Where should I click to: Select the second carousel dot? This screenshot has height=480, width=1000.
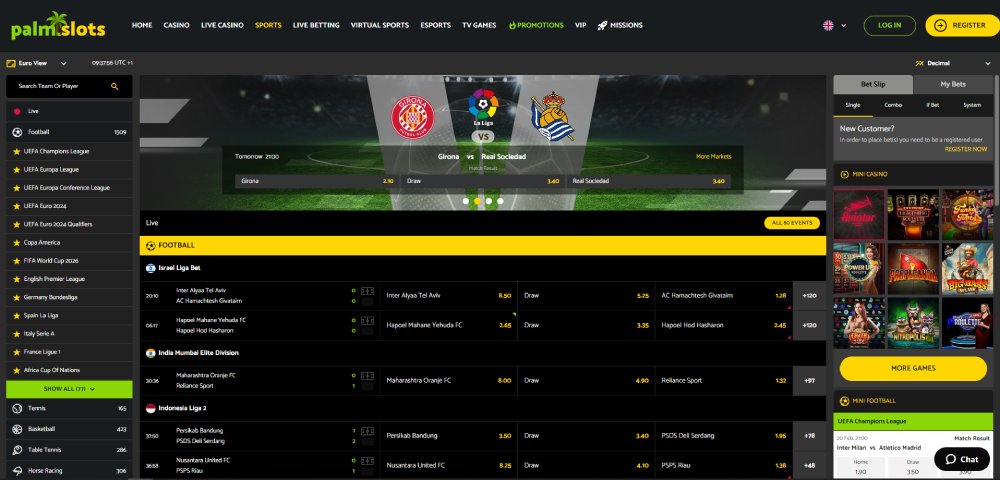pyautogui.click(x=477, y=201)
